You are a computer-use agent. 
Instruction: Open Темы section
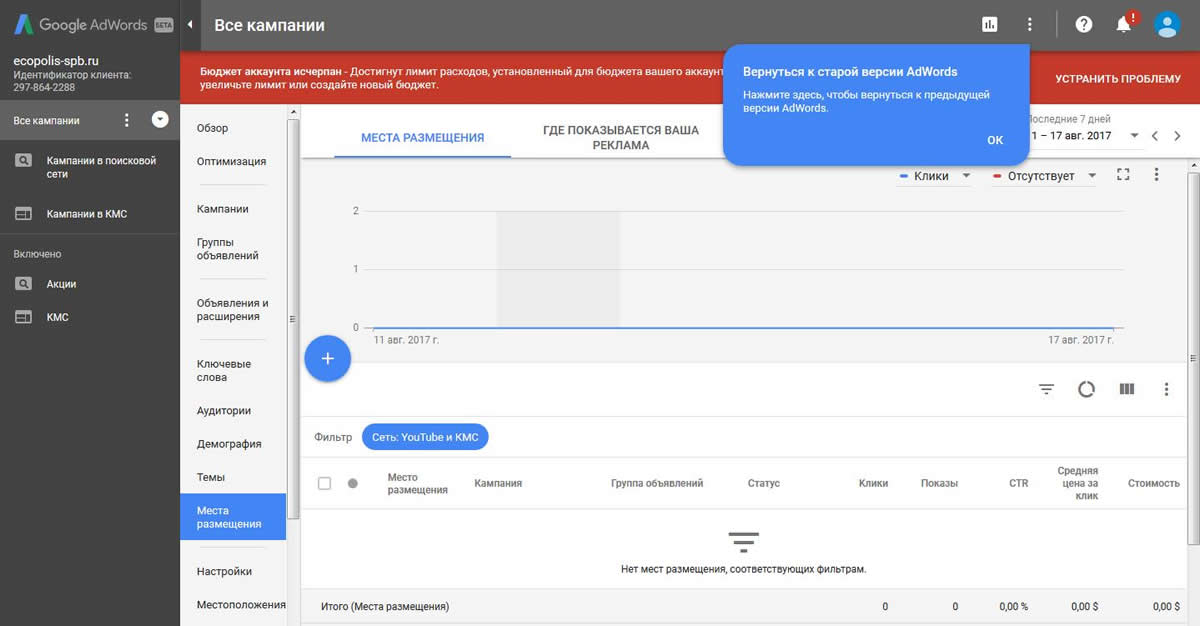click(x=211, y=477)
